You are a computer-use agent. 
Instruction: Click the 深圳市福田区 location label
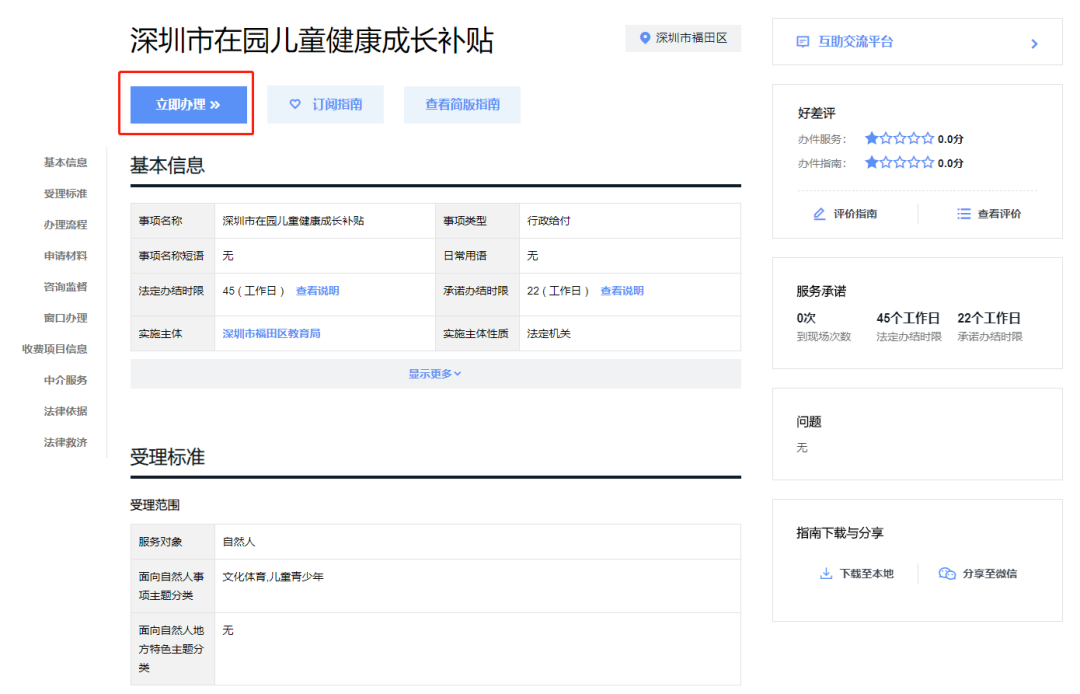pos(692,38)
